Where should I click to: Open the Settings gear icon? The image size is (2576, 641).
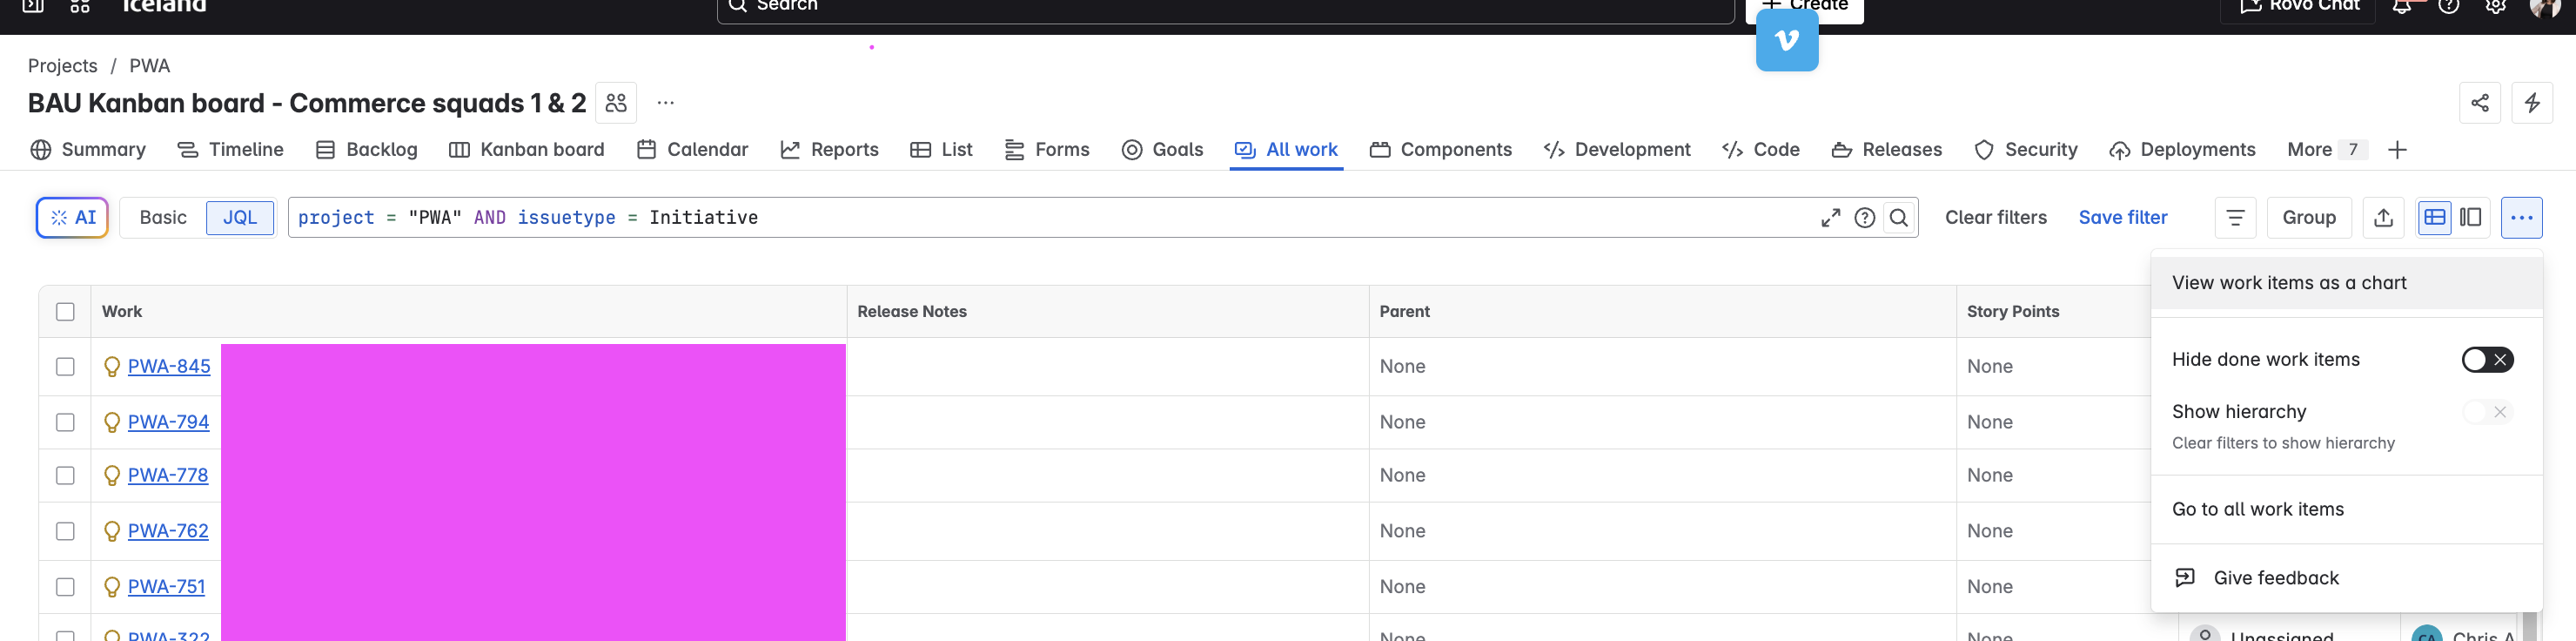pos(2496,6)
